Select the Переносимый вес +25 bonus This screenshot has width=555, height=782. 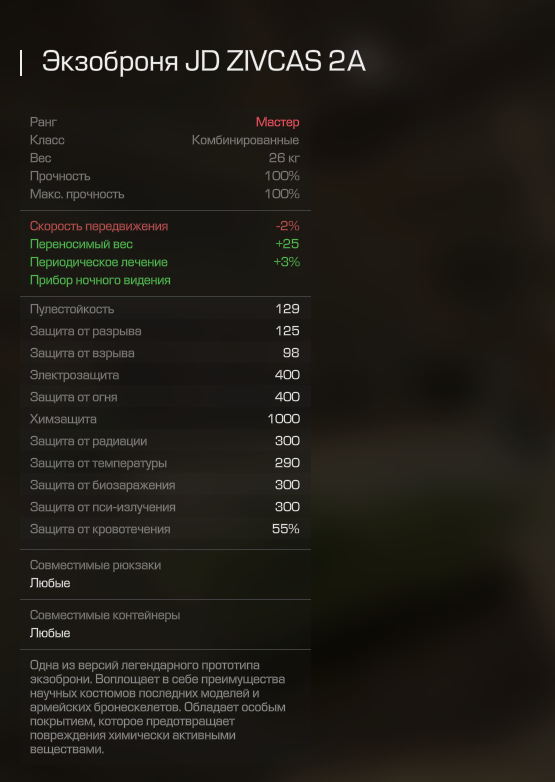click(x=165, y=244)
